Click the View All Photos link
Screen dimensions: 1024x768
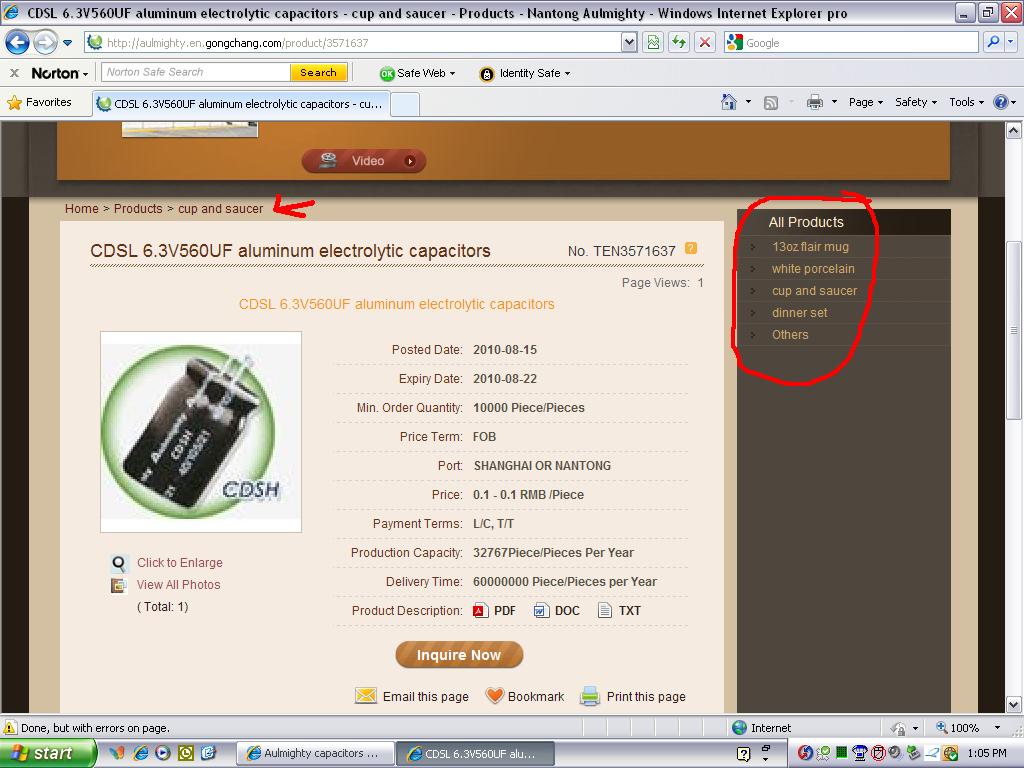click(178, 585)
